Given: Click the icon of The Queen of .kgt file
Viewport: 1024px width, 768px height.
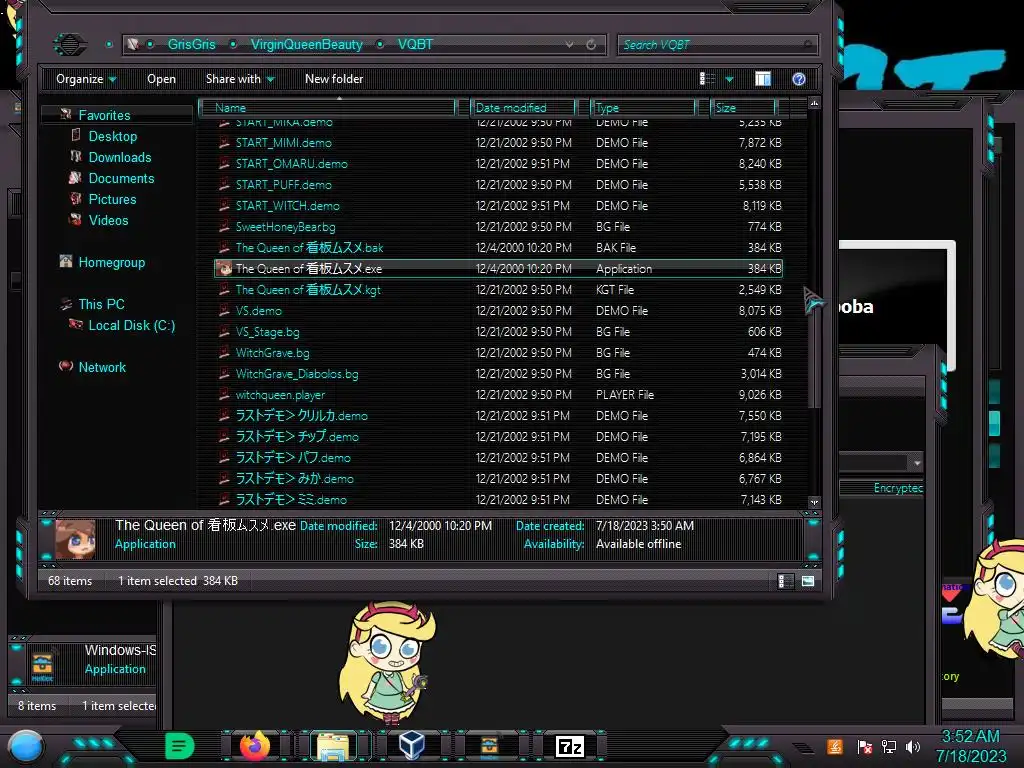Looking at the screenshot, I should 224,289.
